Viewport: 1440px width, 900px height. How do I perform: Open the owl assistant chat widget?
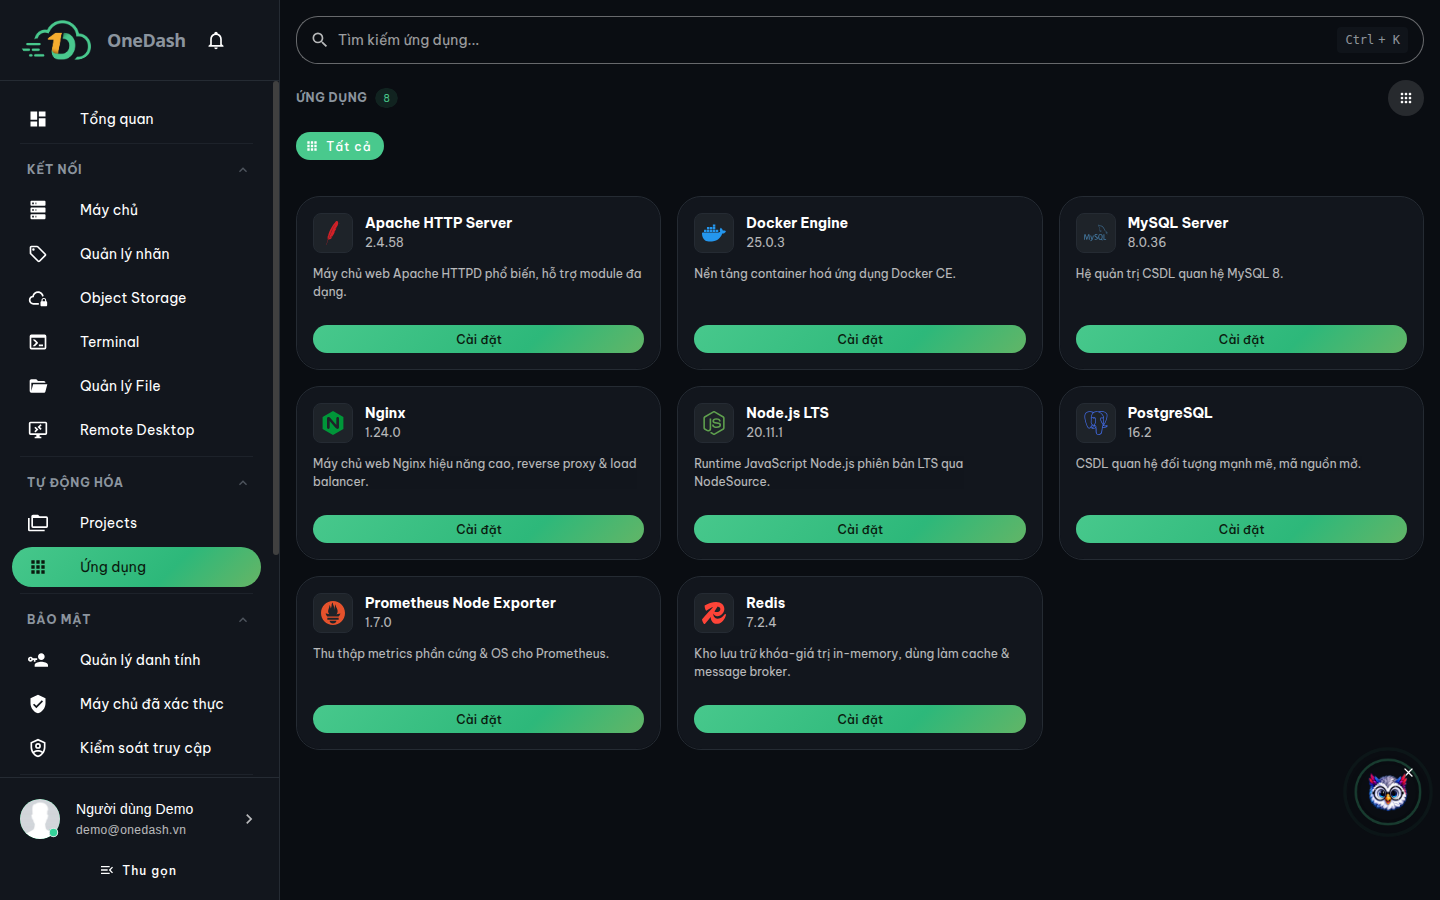1387,793
